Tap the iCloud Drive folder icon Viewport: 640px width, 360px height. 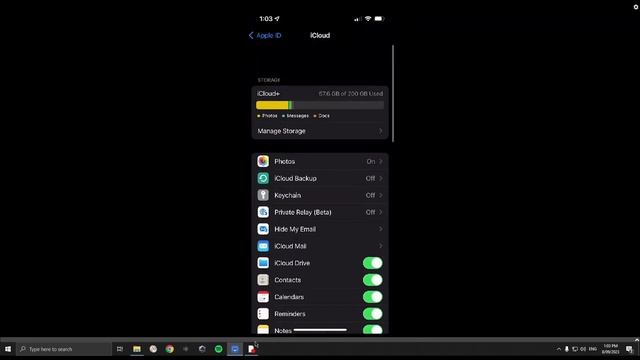[x=263, y=263]
